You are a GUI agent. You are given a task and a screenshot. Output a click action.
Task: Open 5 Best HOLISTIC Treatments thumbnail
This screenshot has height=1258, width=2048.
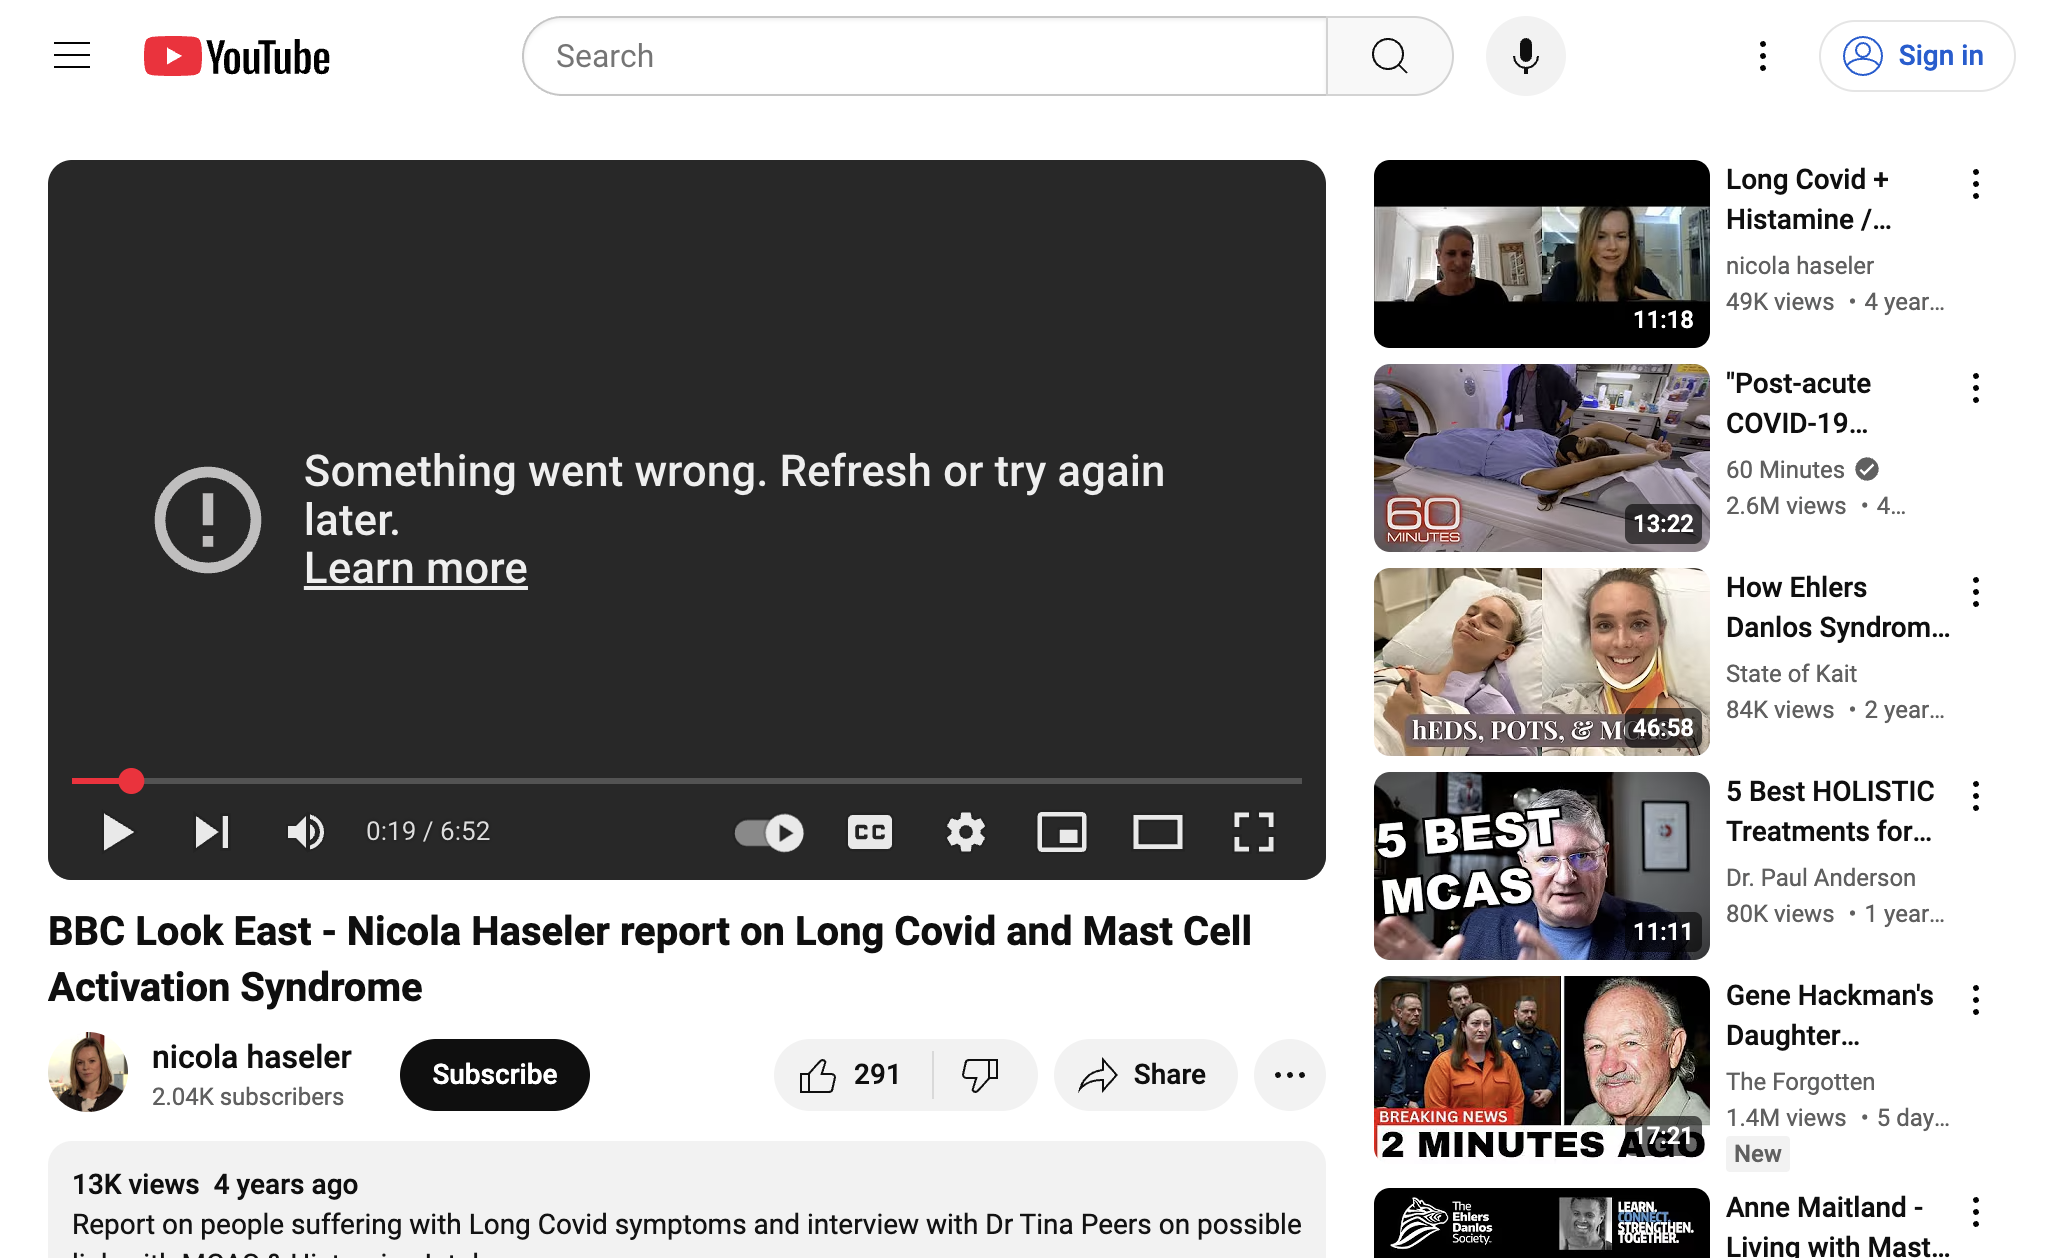[1542, 866]
